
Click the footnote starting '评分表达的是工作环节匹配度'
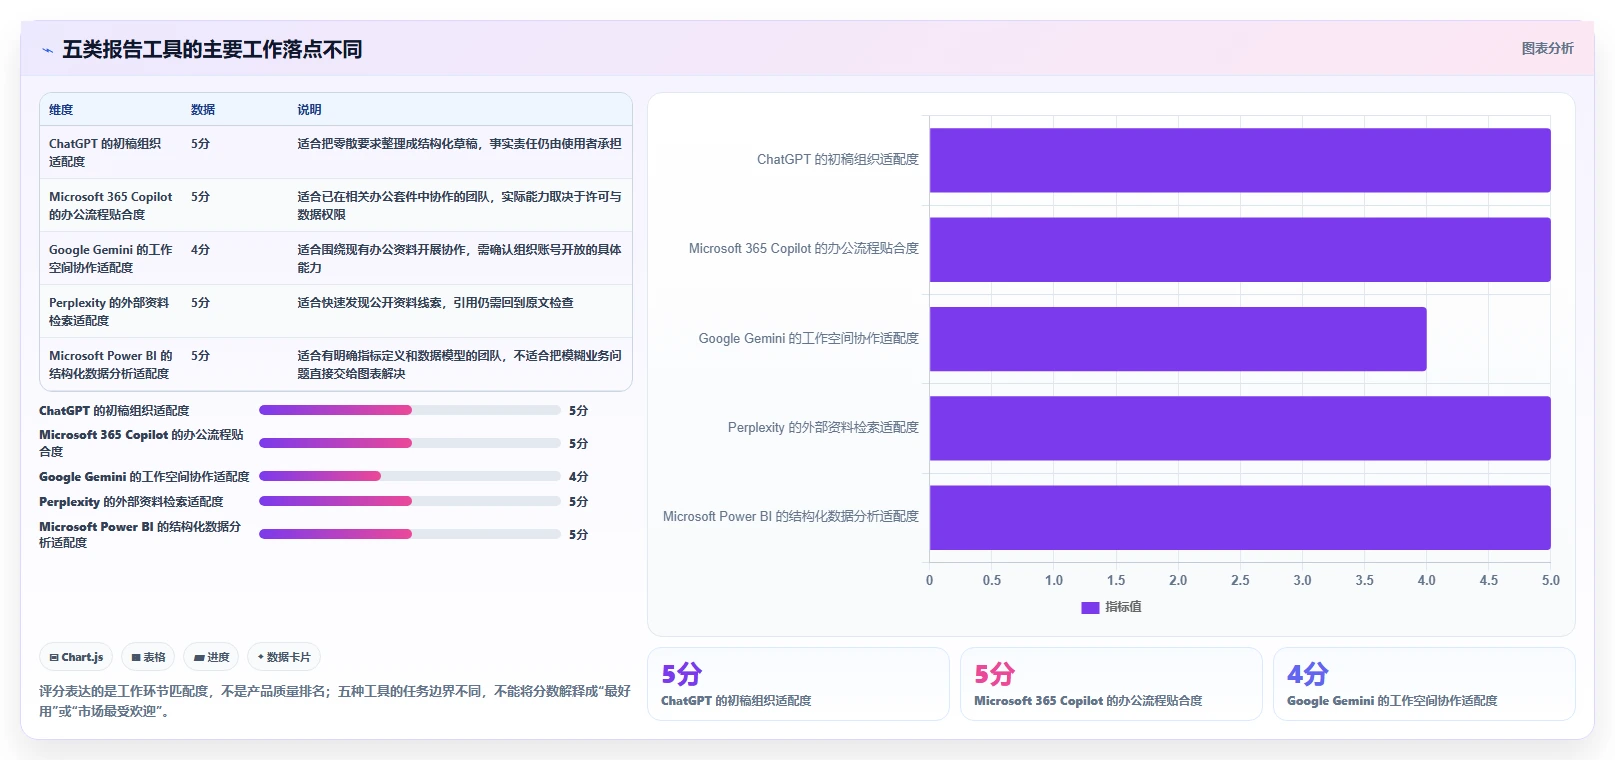(x=335, y=701)
